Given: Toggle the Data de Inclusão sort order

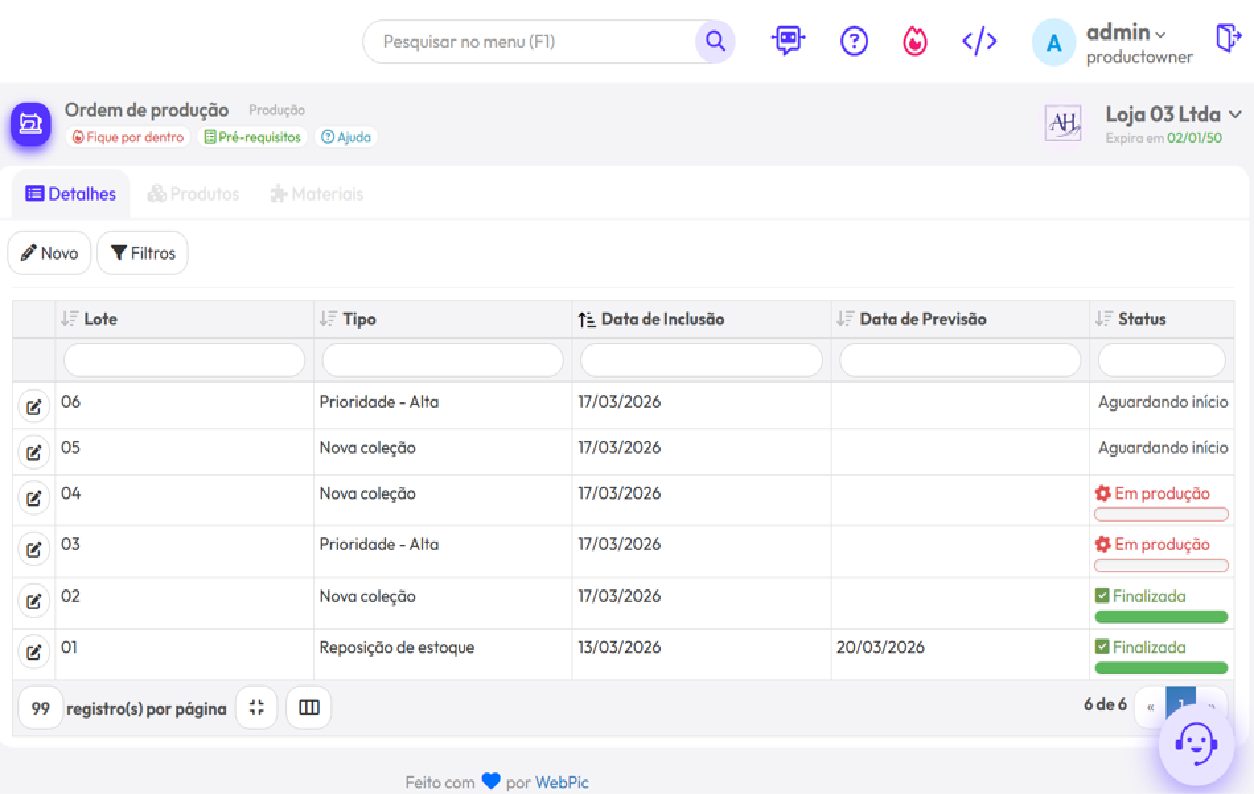Looking at the screenshot, I should 585,318.
